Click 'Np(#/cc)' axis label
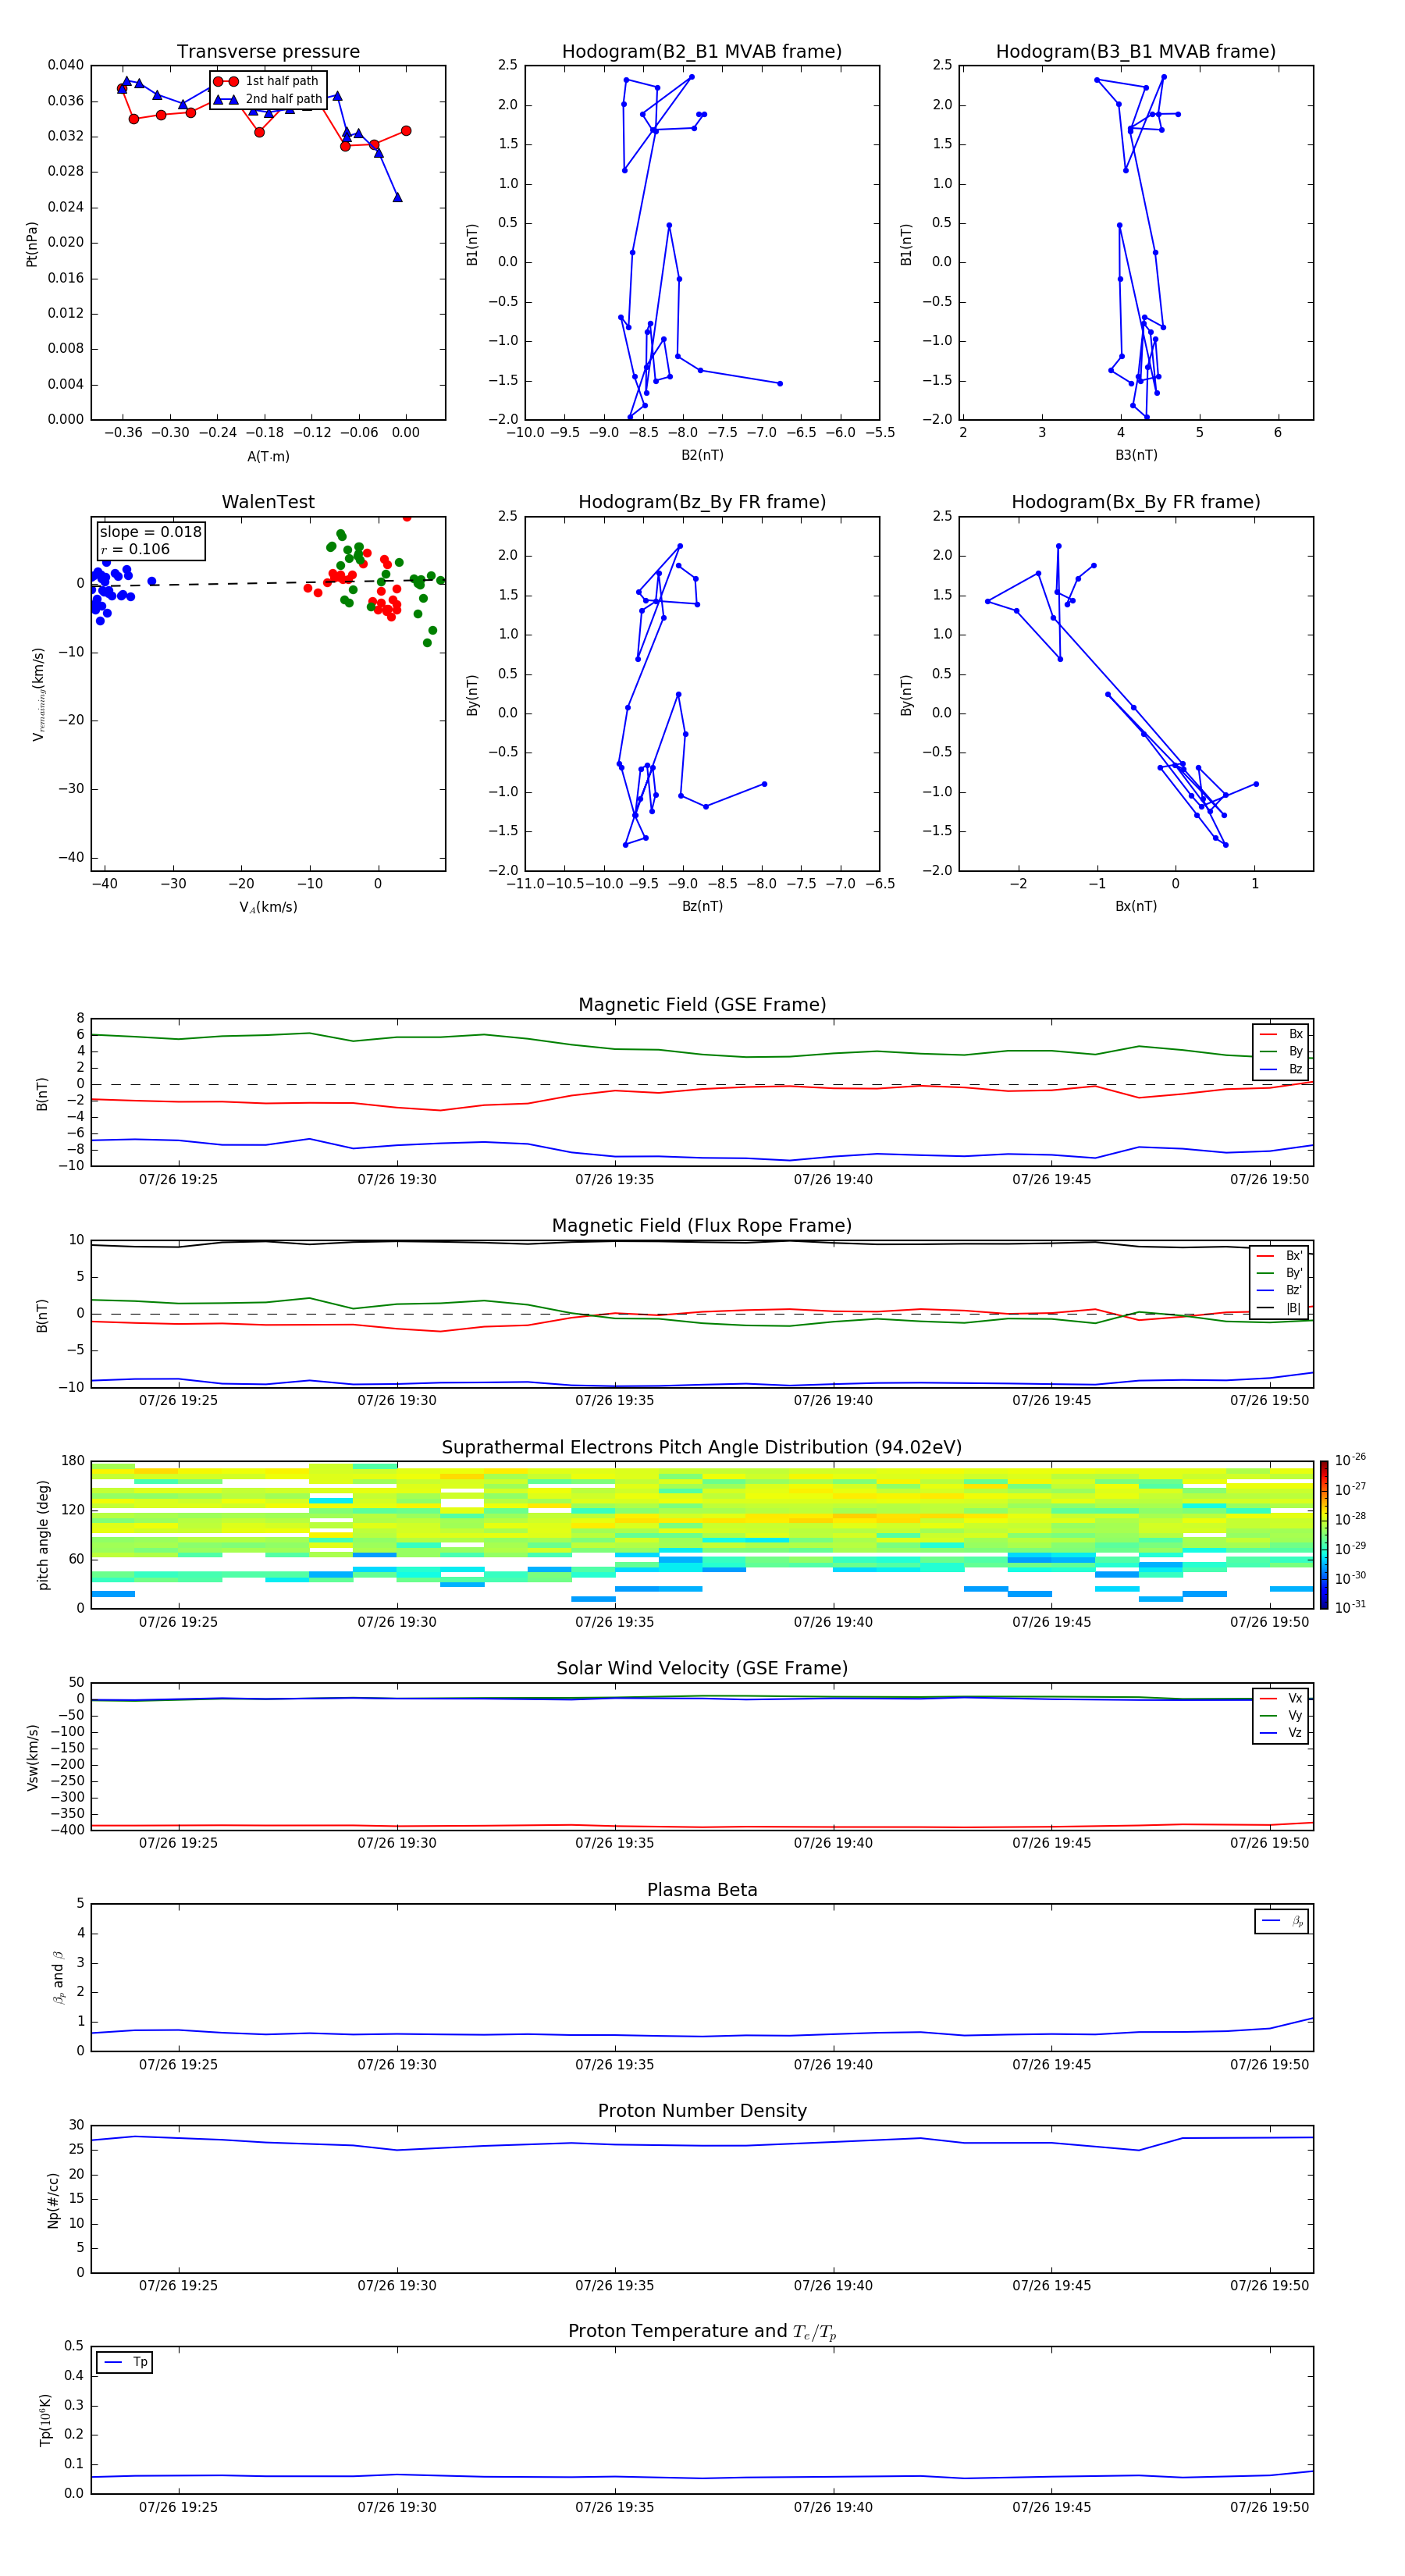This screenshot has height=2576, width=1405. (x=53, y=2200)
